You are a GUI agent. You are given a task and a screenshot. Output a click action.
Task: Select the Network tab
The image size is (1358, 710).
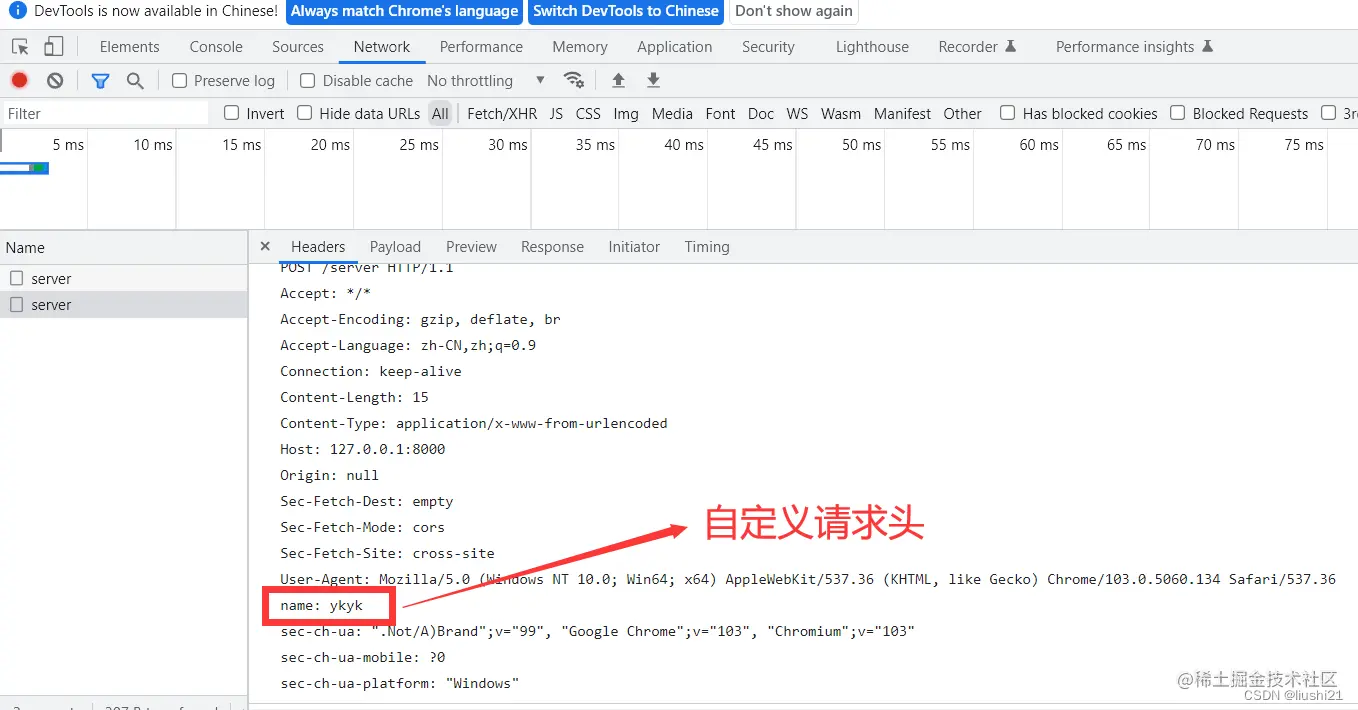click(382, 47)
